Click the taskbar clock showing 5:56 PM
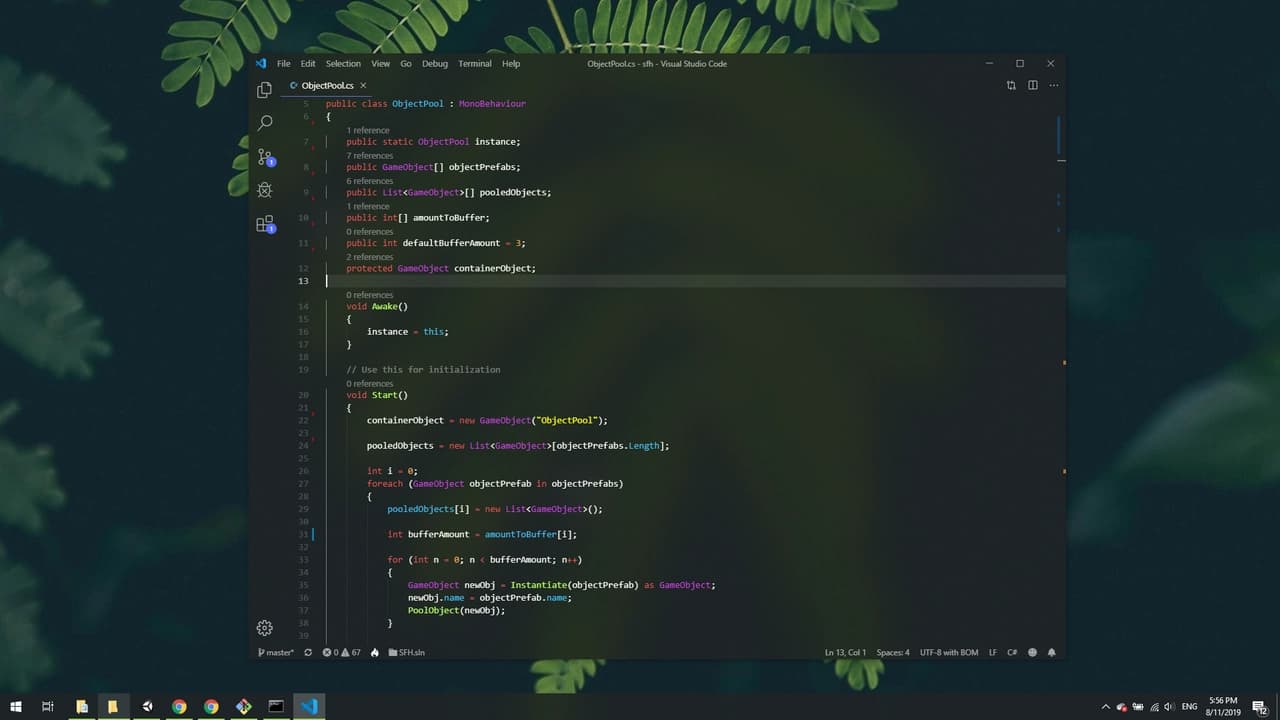Image resolution: width=1280 pixels, height=720 pixels. pyautogui.click(x=1222, y=707)
